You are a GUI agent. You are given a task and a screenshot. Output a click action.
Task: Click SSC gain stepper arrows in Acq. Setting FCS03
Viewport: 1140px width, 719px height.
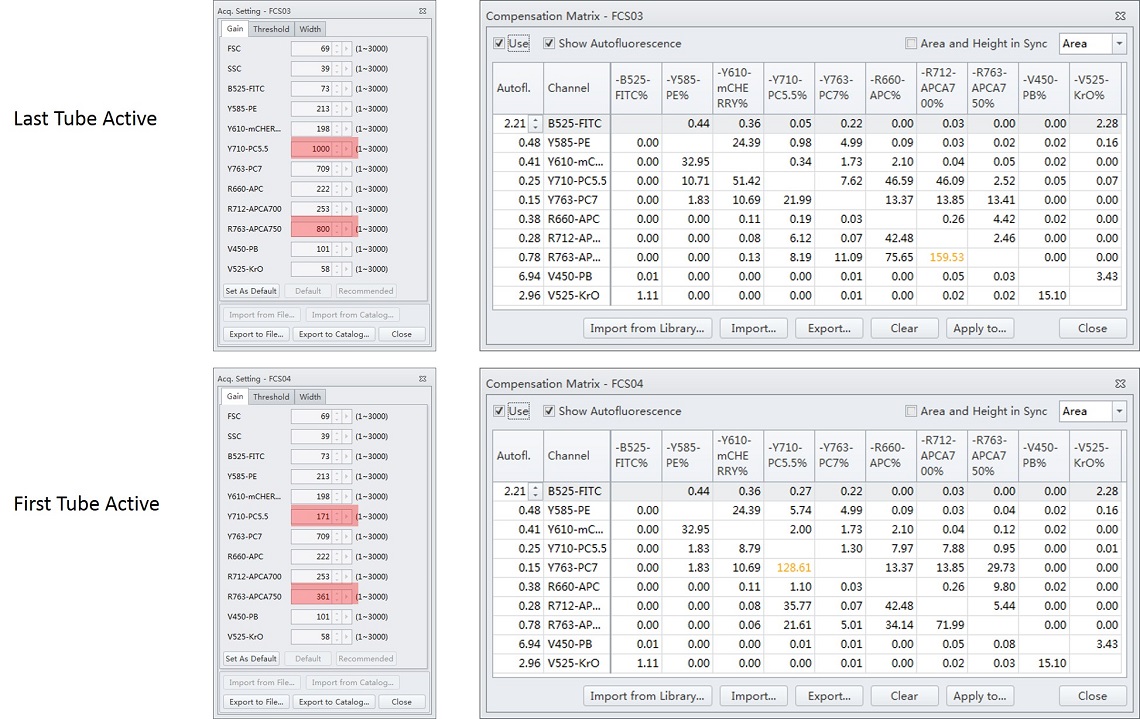tap(337, 69)
